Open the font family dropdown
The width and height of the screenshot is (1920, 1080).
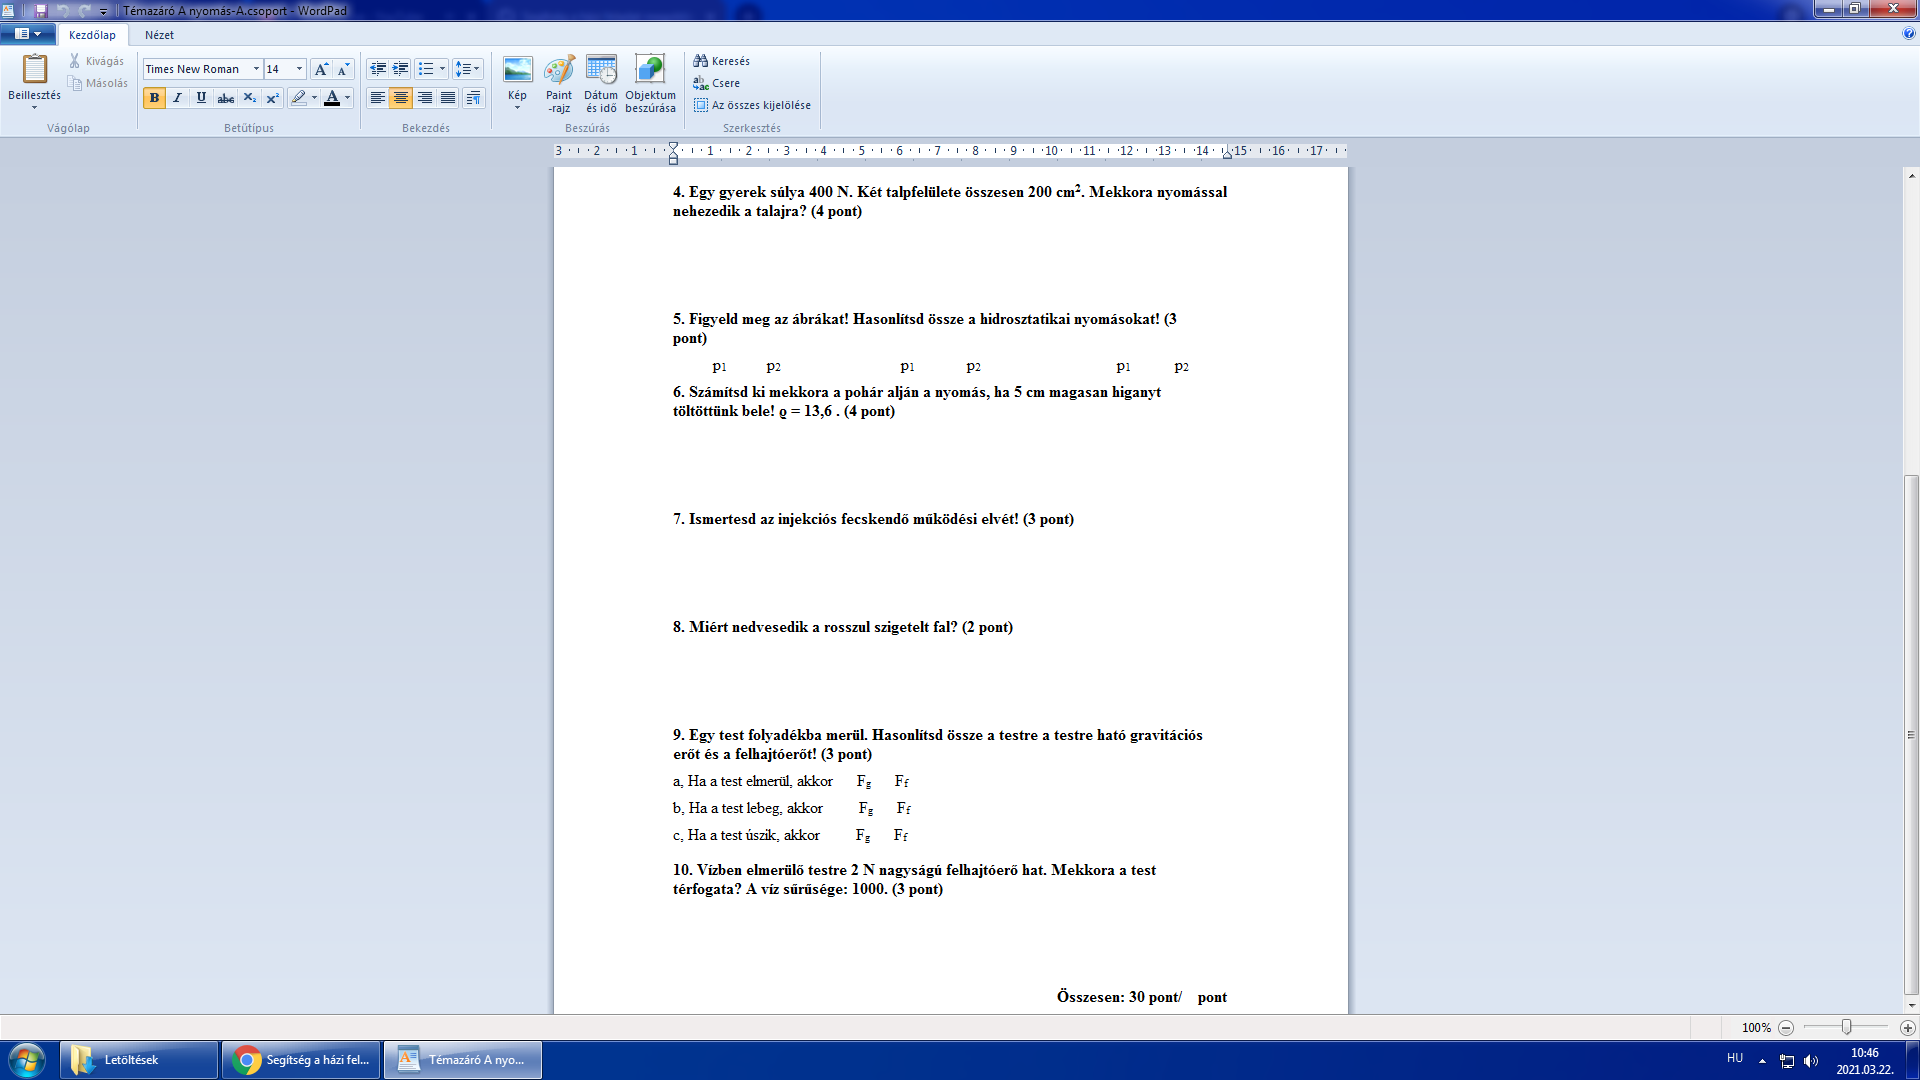(x=256, y=69)
